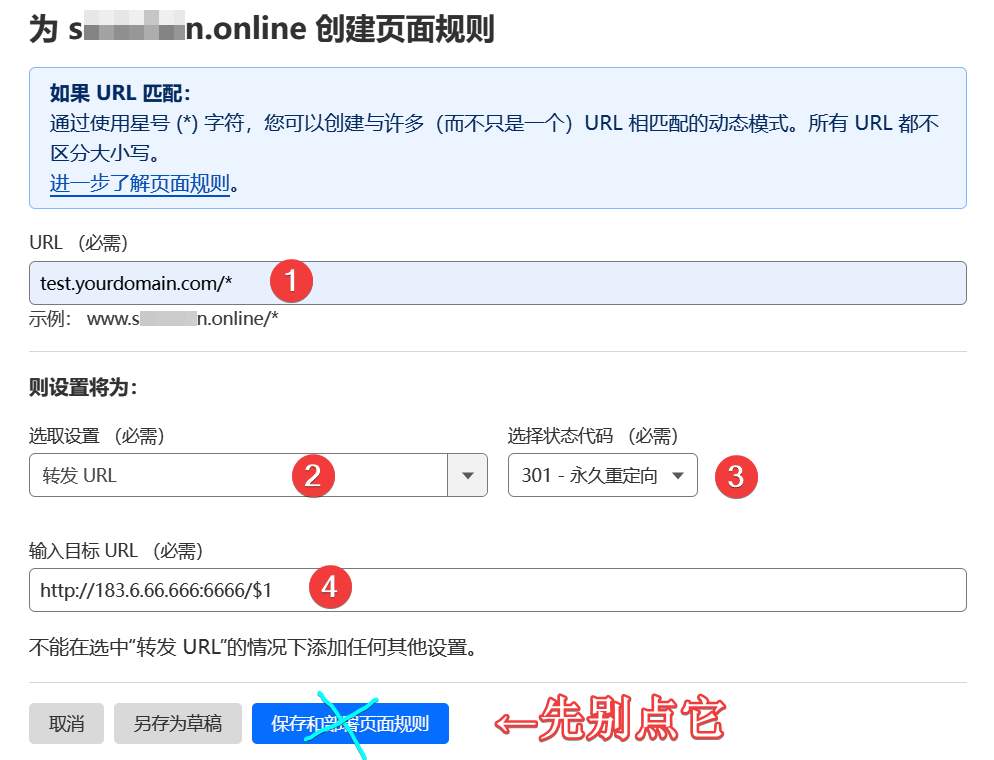Click the 输入目标 URL (必需) label
Viewport: 994px width, 760px height.
116,551
